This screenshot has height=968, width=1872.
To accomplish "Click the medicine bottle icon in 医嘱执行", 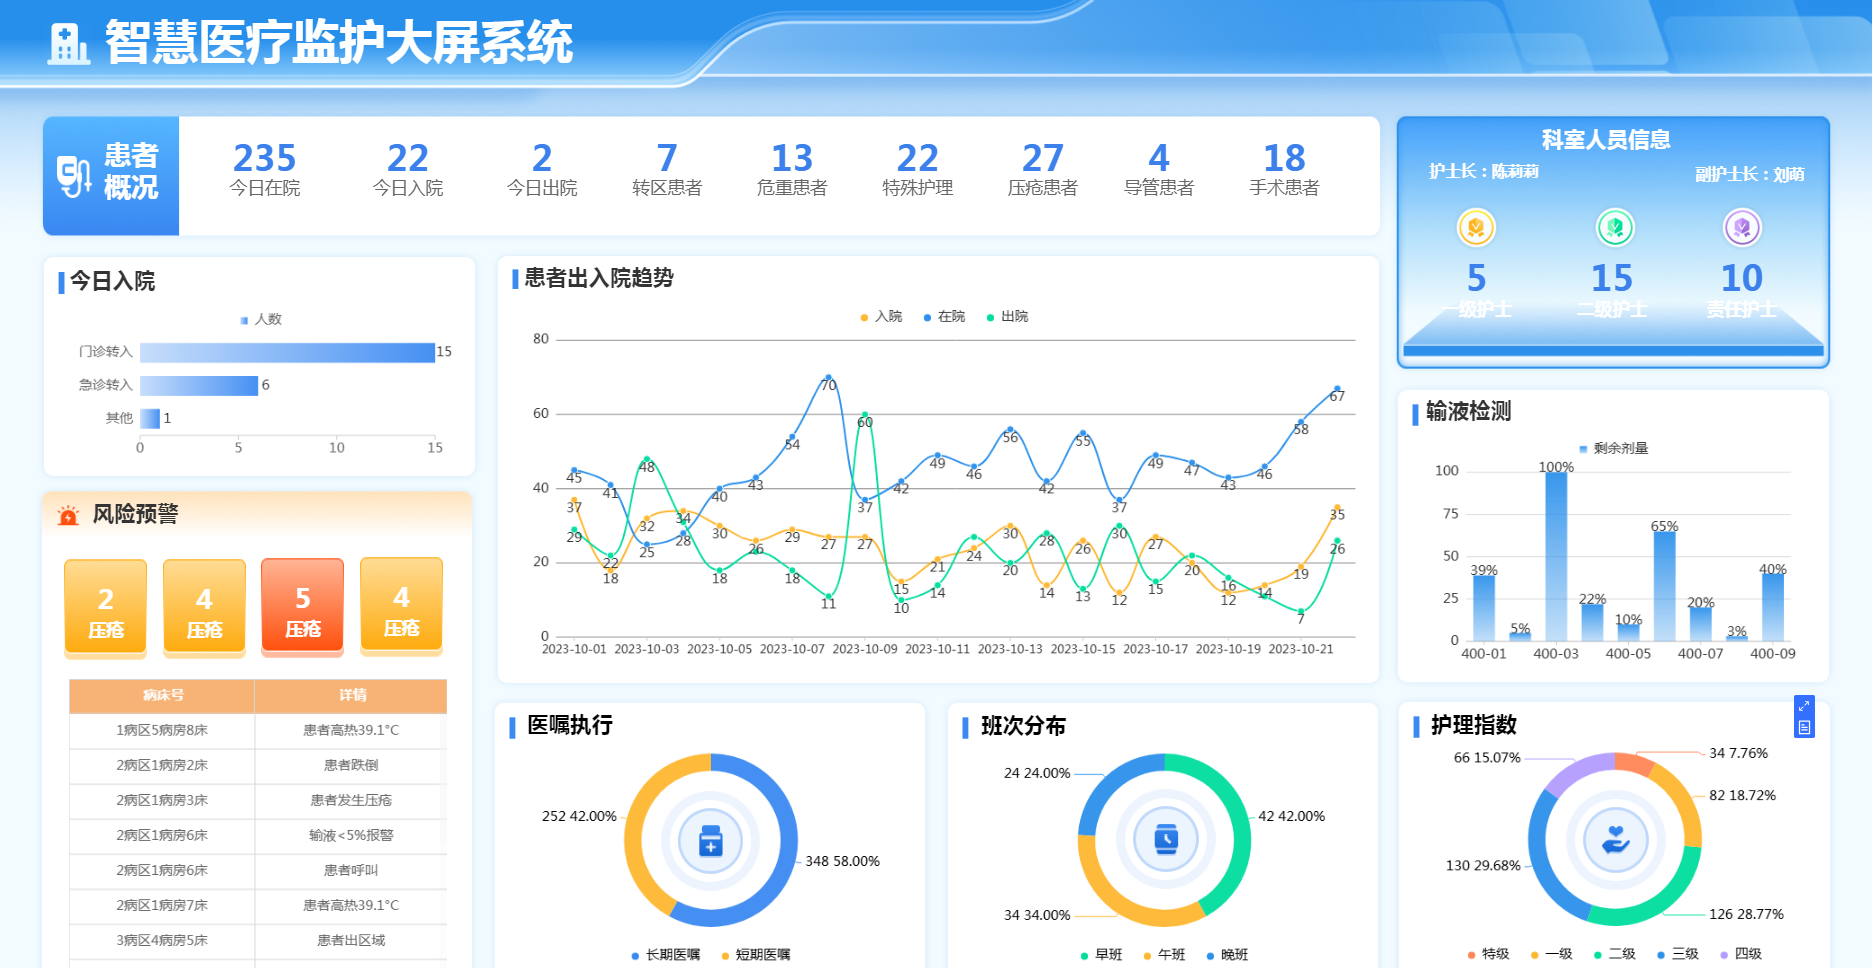I will pyautogui.click(x=710, y=841).
